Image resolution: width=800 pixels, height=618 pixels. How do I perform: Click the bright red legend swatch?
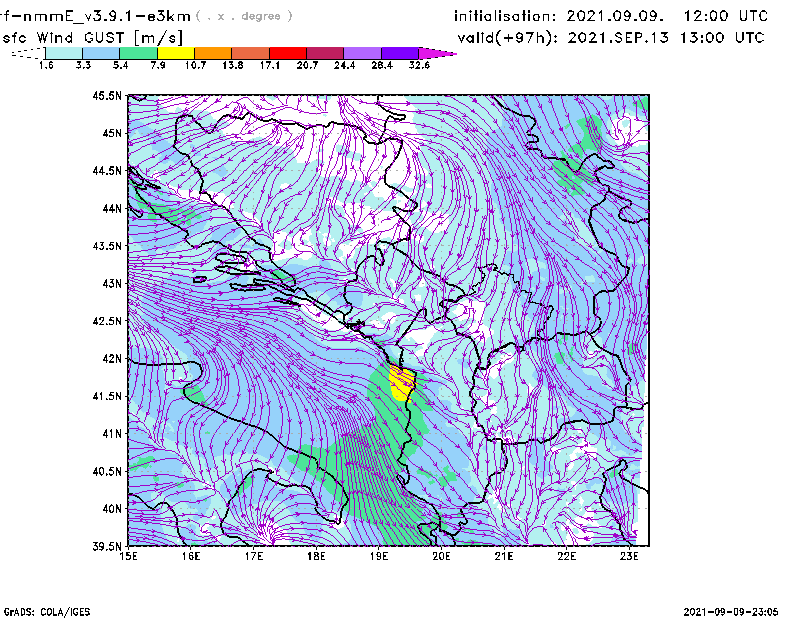click(288, 53)
